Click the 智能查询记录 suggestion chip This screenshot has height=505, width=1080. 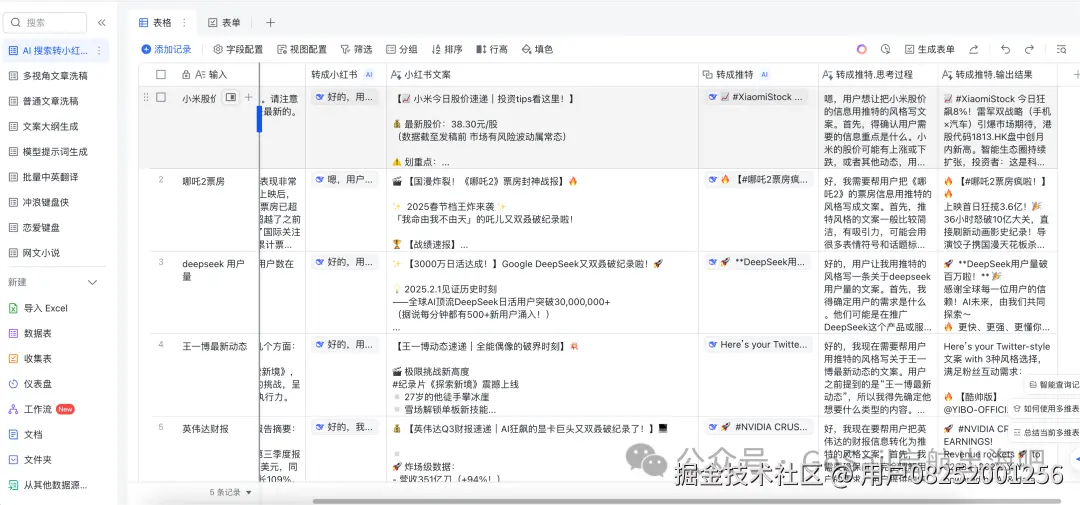pyautogui.click(x=1052, y=385)
